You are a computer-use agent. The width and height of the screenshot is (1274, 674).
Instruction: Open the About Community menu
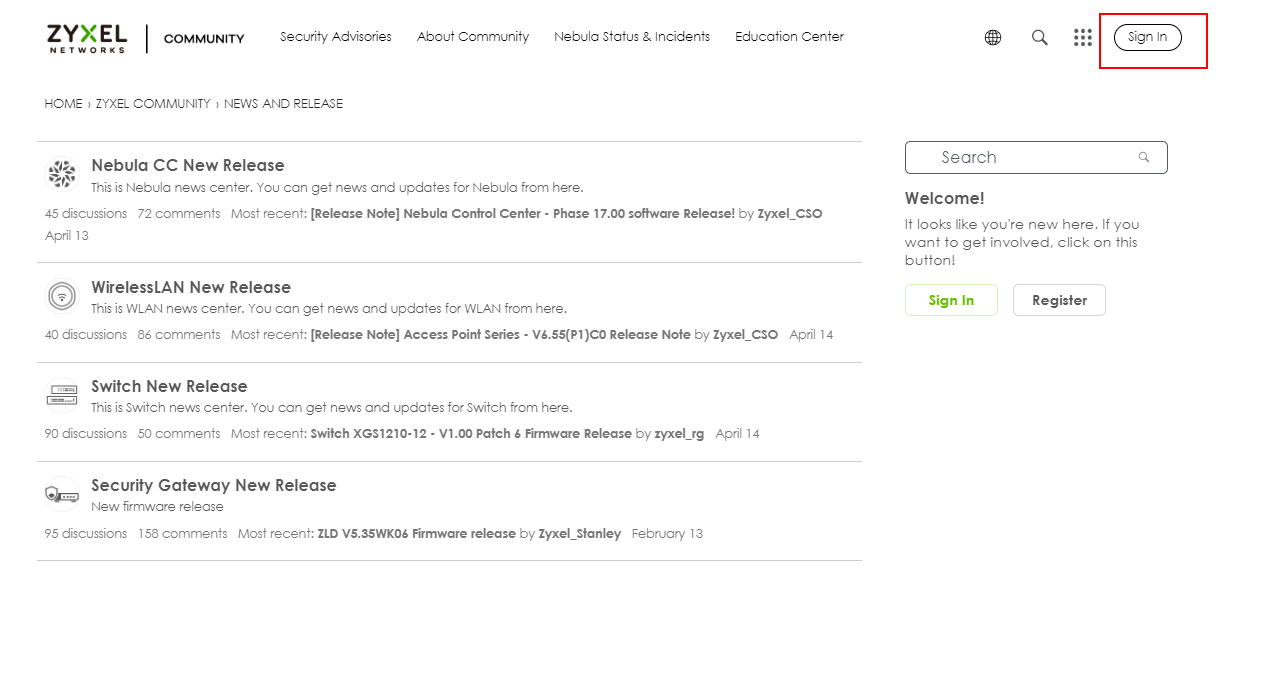pyautogui.click(x=473, y=37)
